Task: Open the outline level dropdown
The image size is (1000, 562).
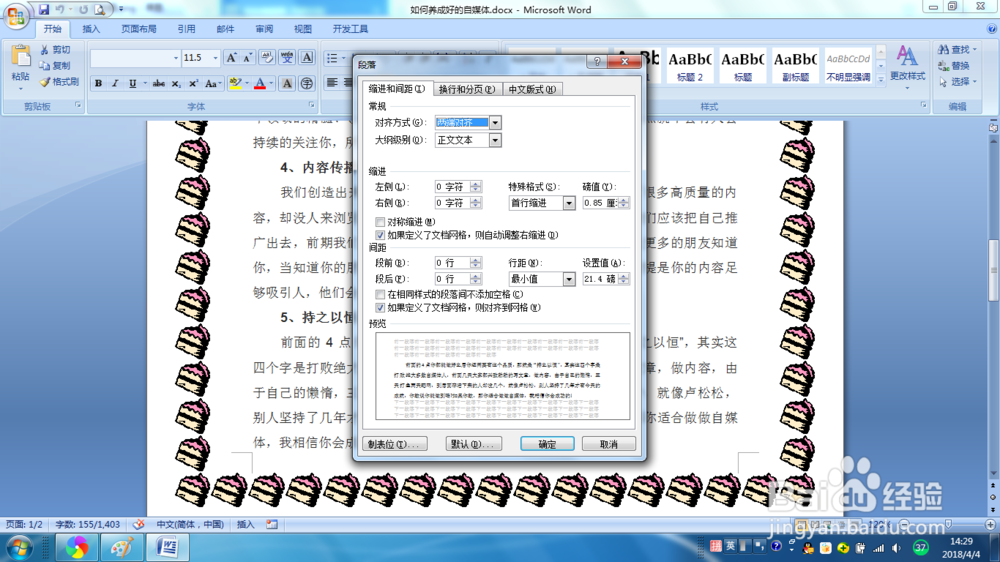Action: (x=495, y=140)
